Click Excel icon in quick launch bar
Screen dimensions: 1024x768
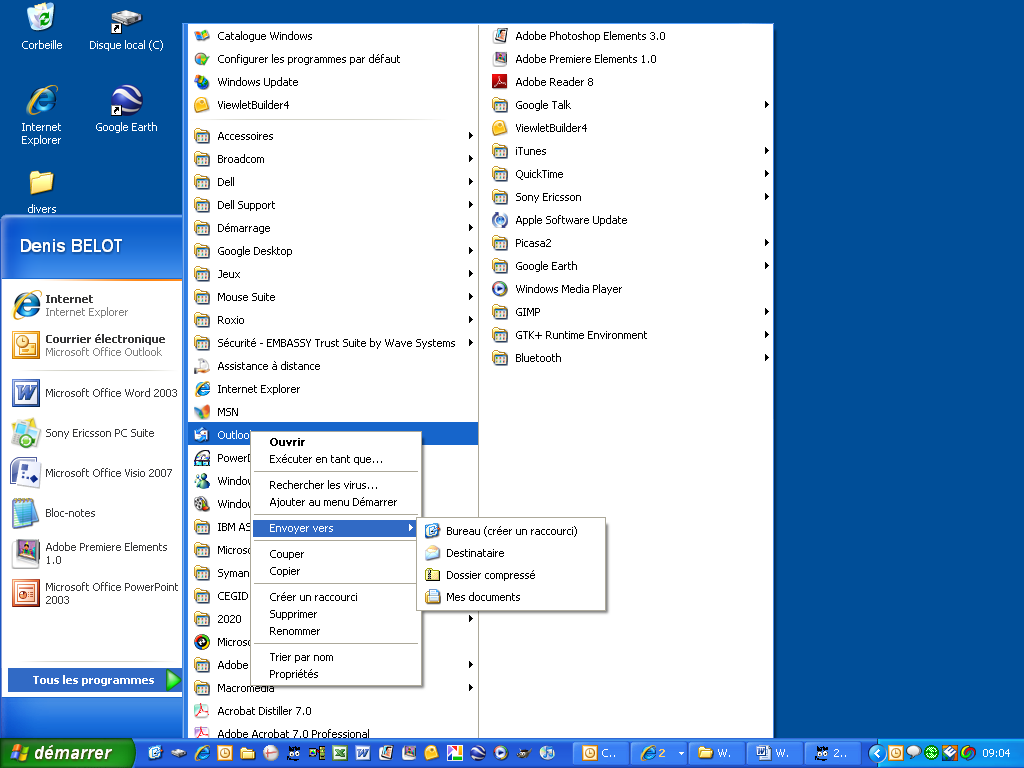pyautogui.click(x=340, y=753)
